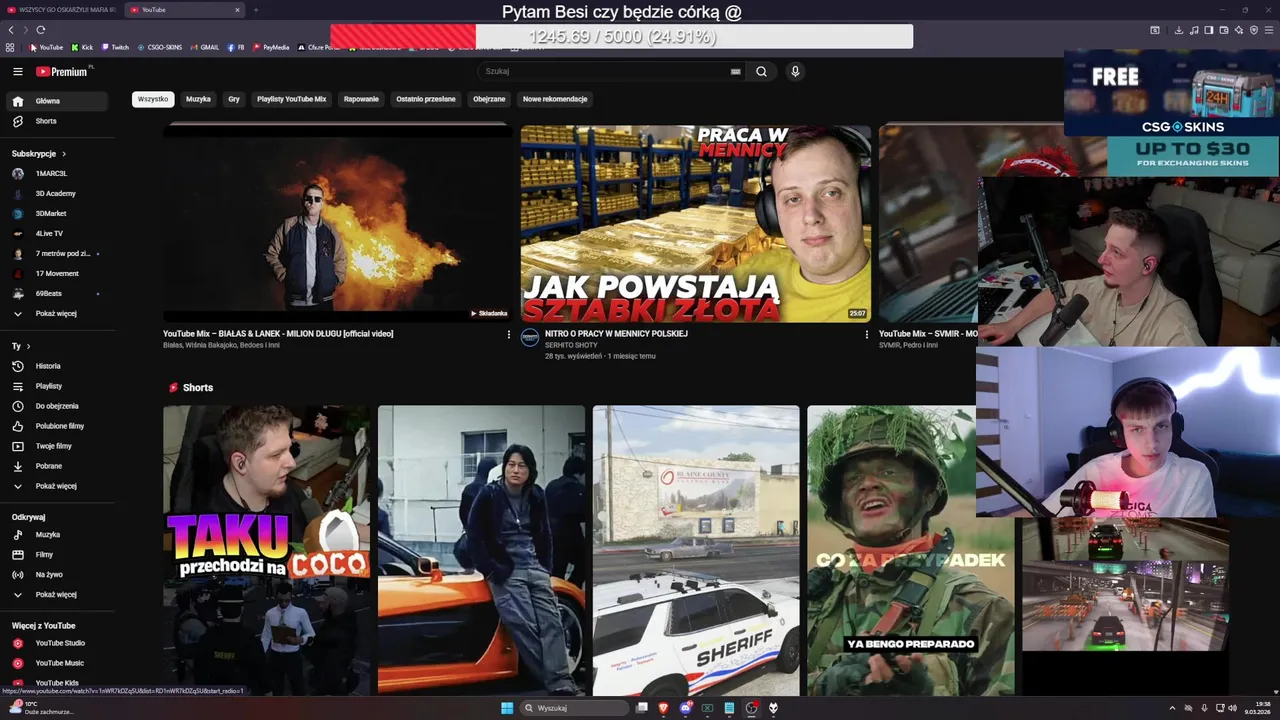Open Windows Start menu
Screen dimensions: 1280x720
point(507,708)
